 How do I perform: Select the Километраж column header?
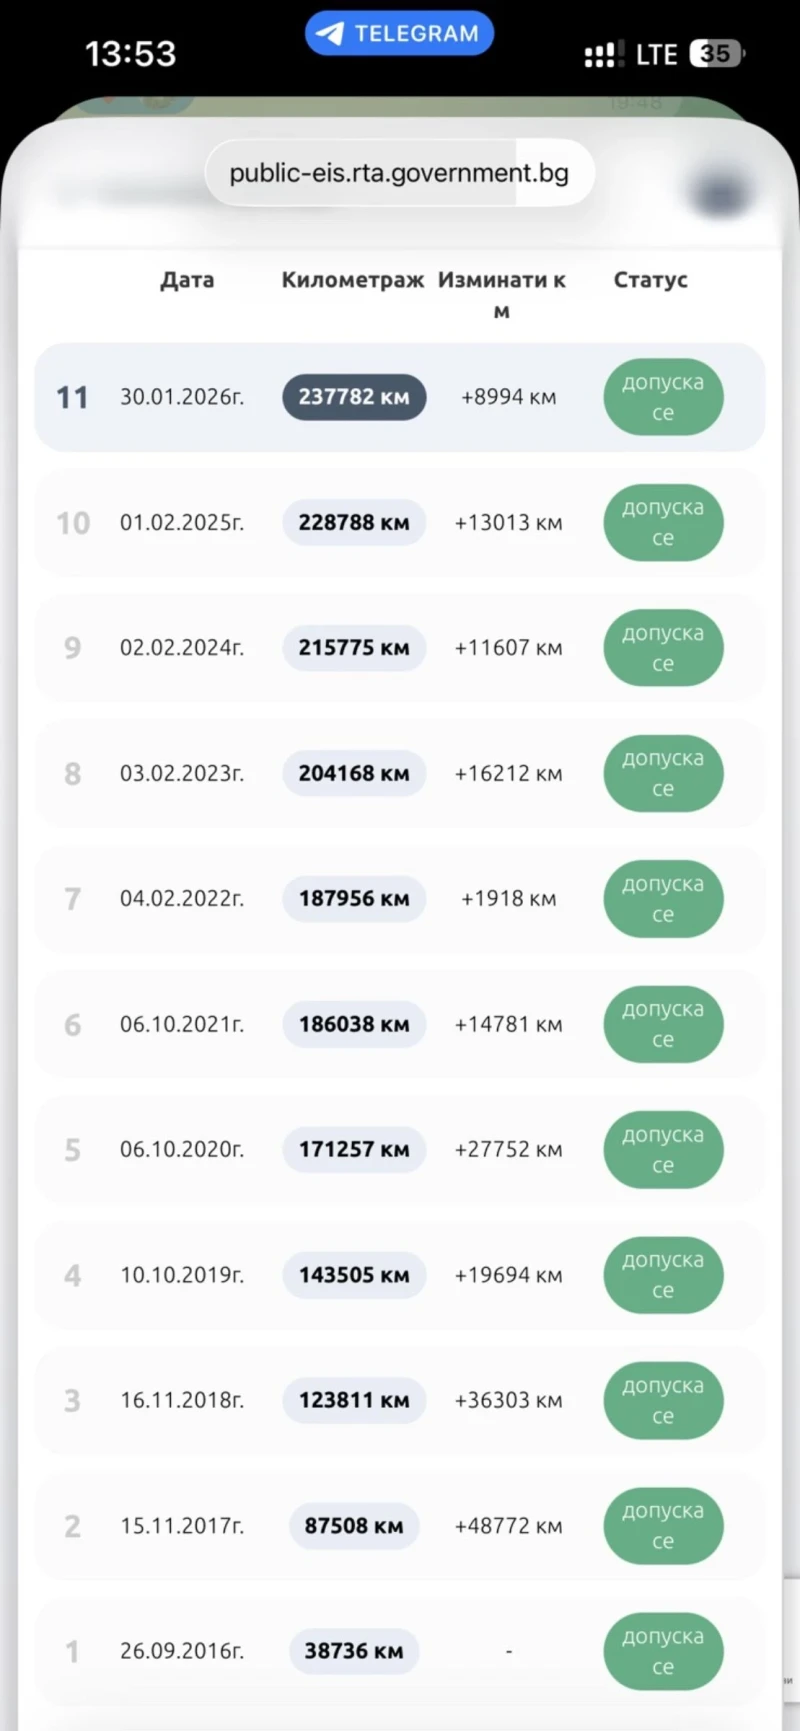(352, 280)
